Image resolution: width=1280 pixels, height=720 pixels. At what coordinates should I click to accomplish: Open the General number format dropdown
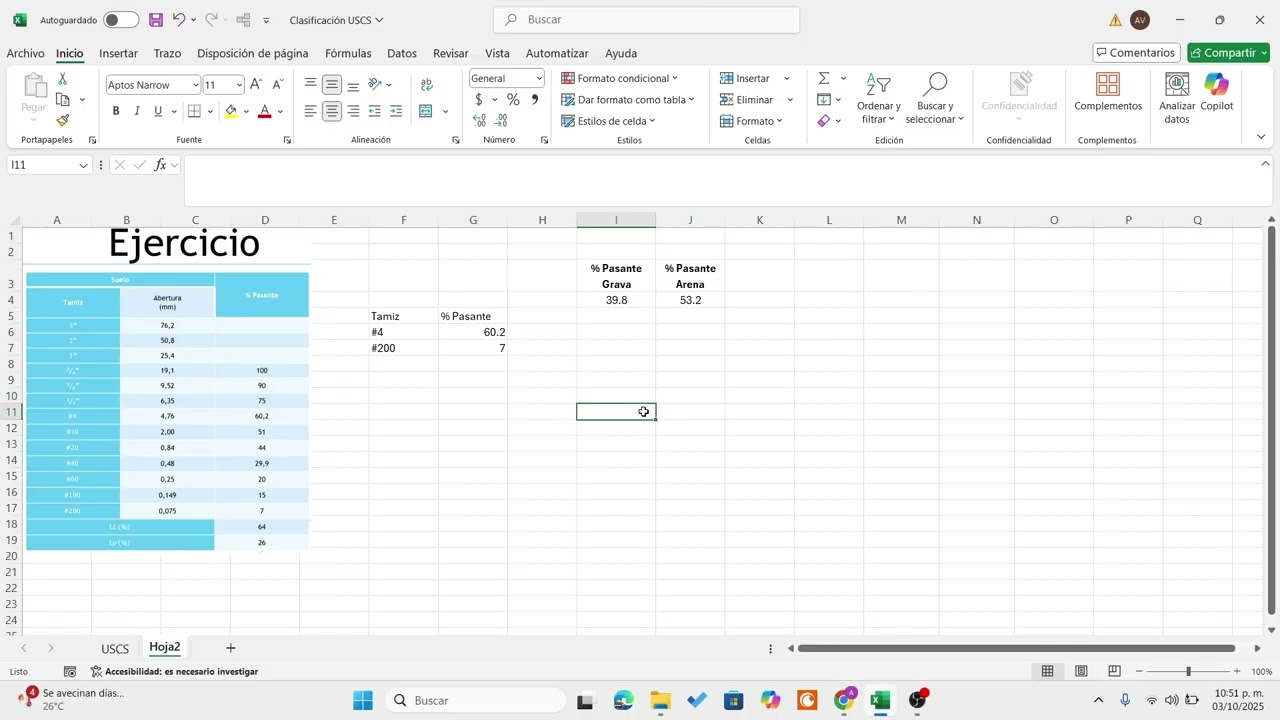pos(539,78)
